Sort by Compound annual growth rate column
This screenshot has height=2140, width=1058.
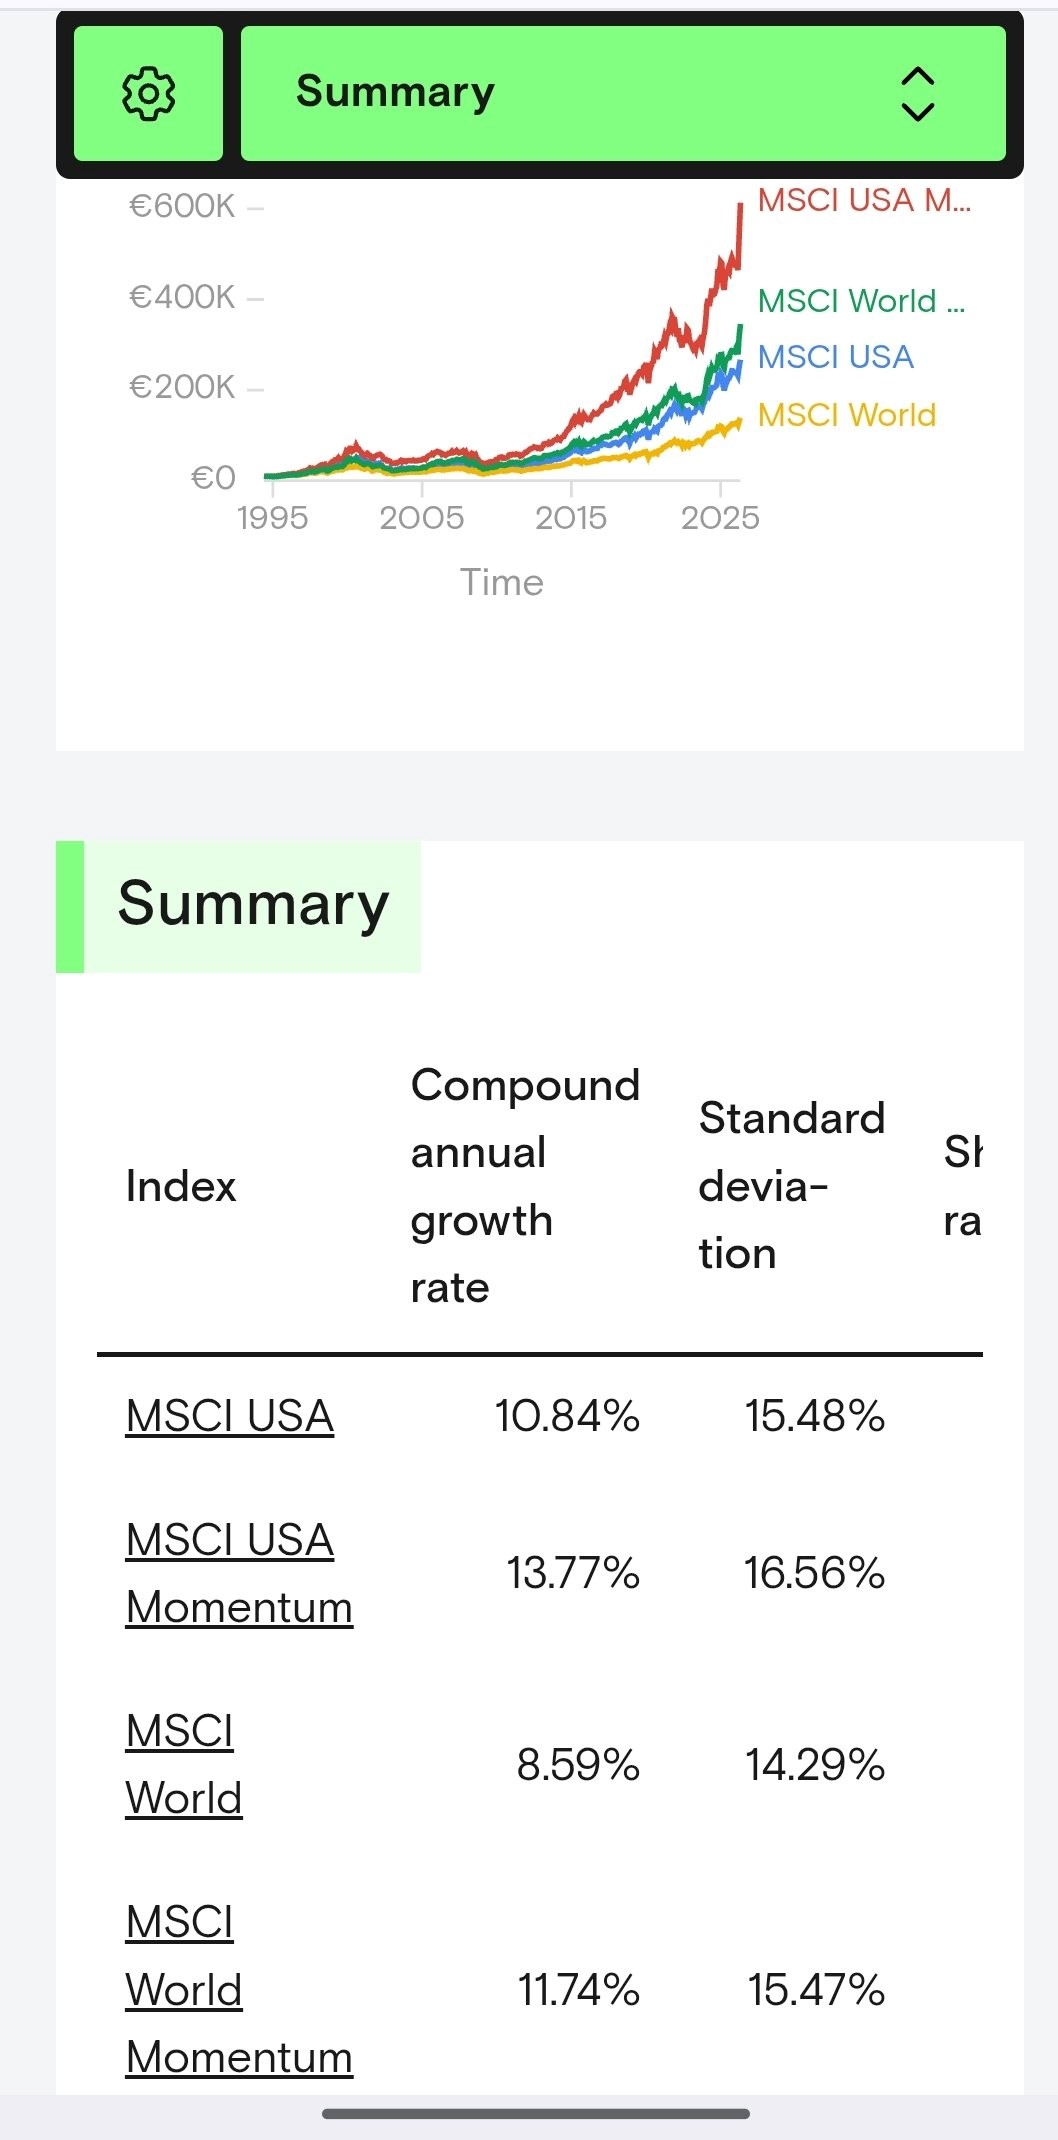[525, 1186]
